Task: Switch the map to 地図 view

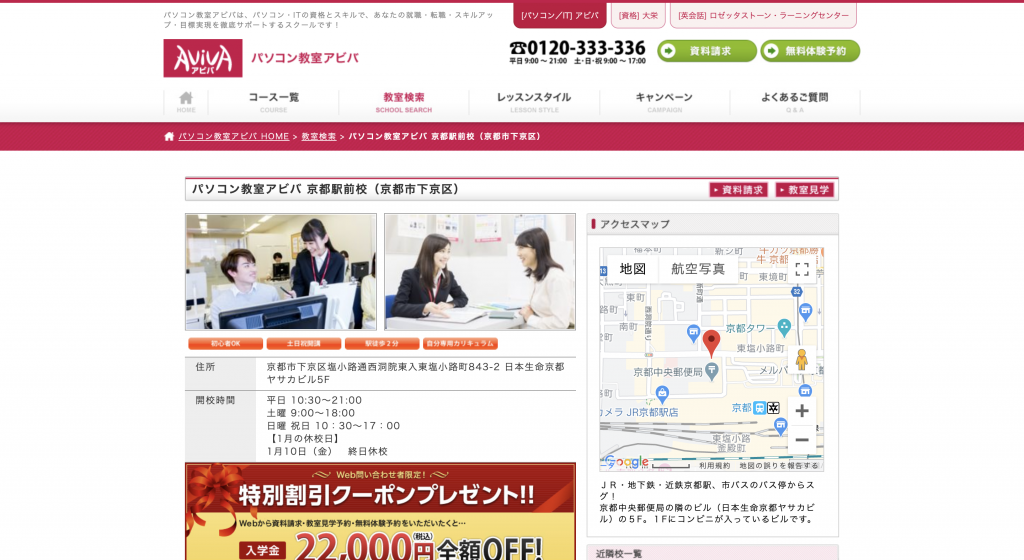Action: [x=632, y=269]
